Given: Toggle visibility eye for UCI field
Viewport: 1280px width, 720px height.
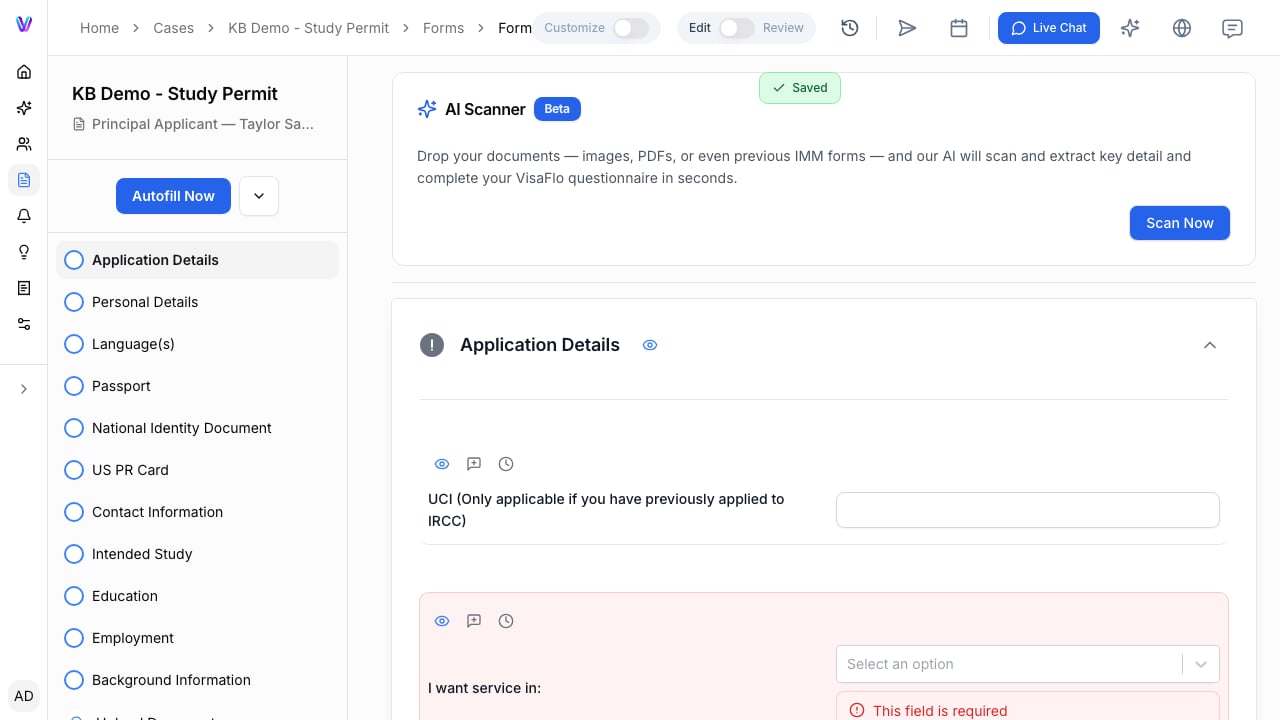Looking at the screenshot, I should pos(442,464).
